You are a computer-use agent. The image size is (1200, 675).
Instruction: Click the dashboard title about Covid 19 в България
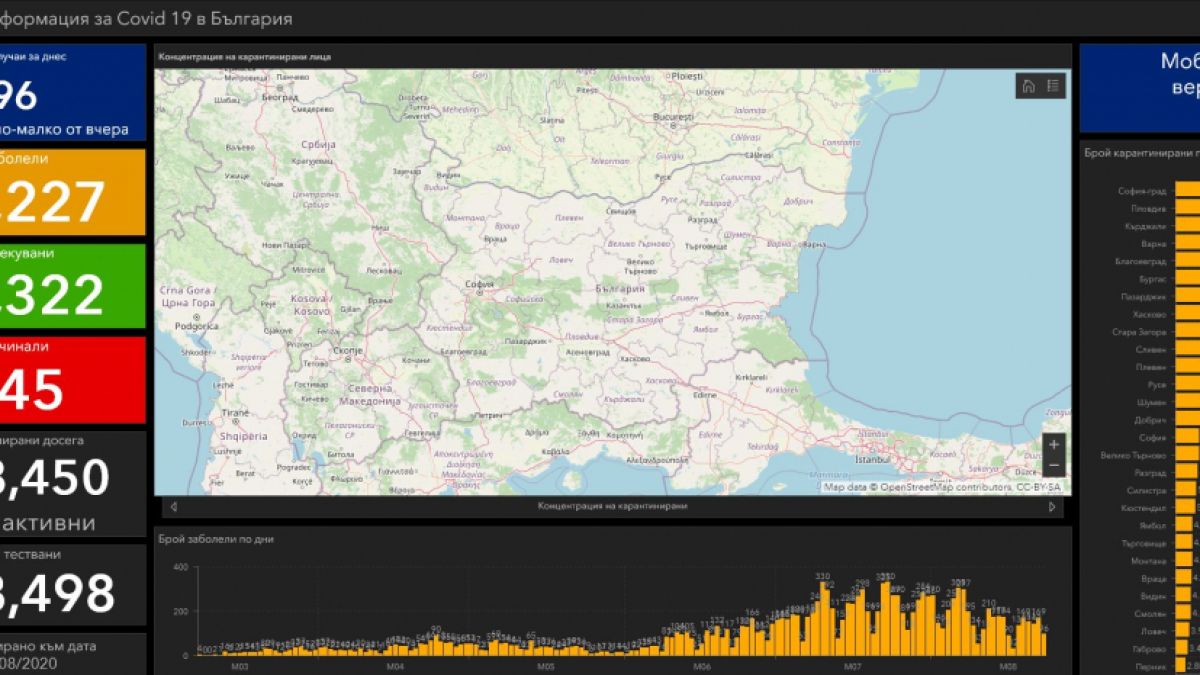click(x=146, y=18)
